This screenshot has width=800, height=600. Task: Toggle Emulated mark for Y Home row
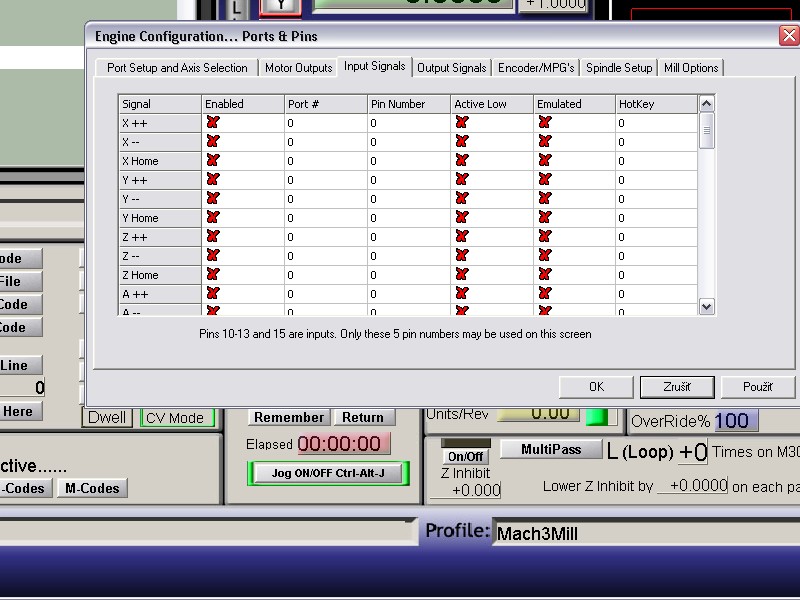(545, 218)
